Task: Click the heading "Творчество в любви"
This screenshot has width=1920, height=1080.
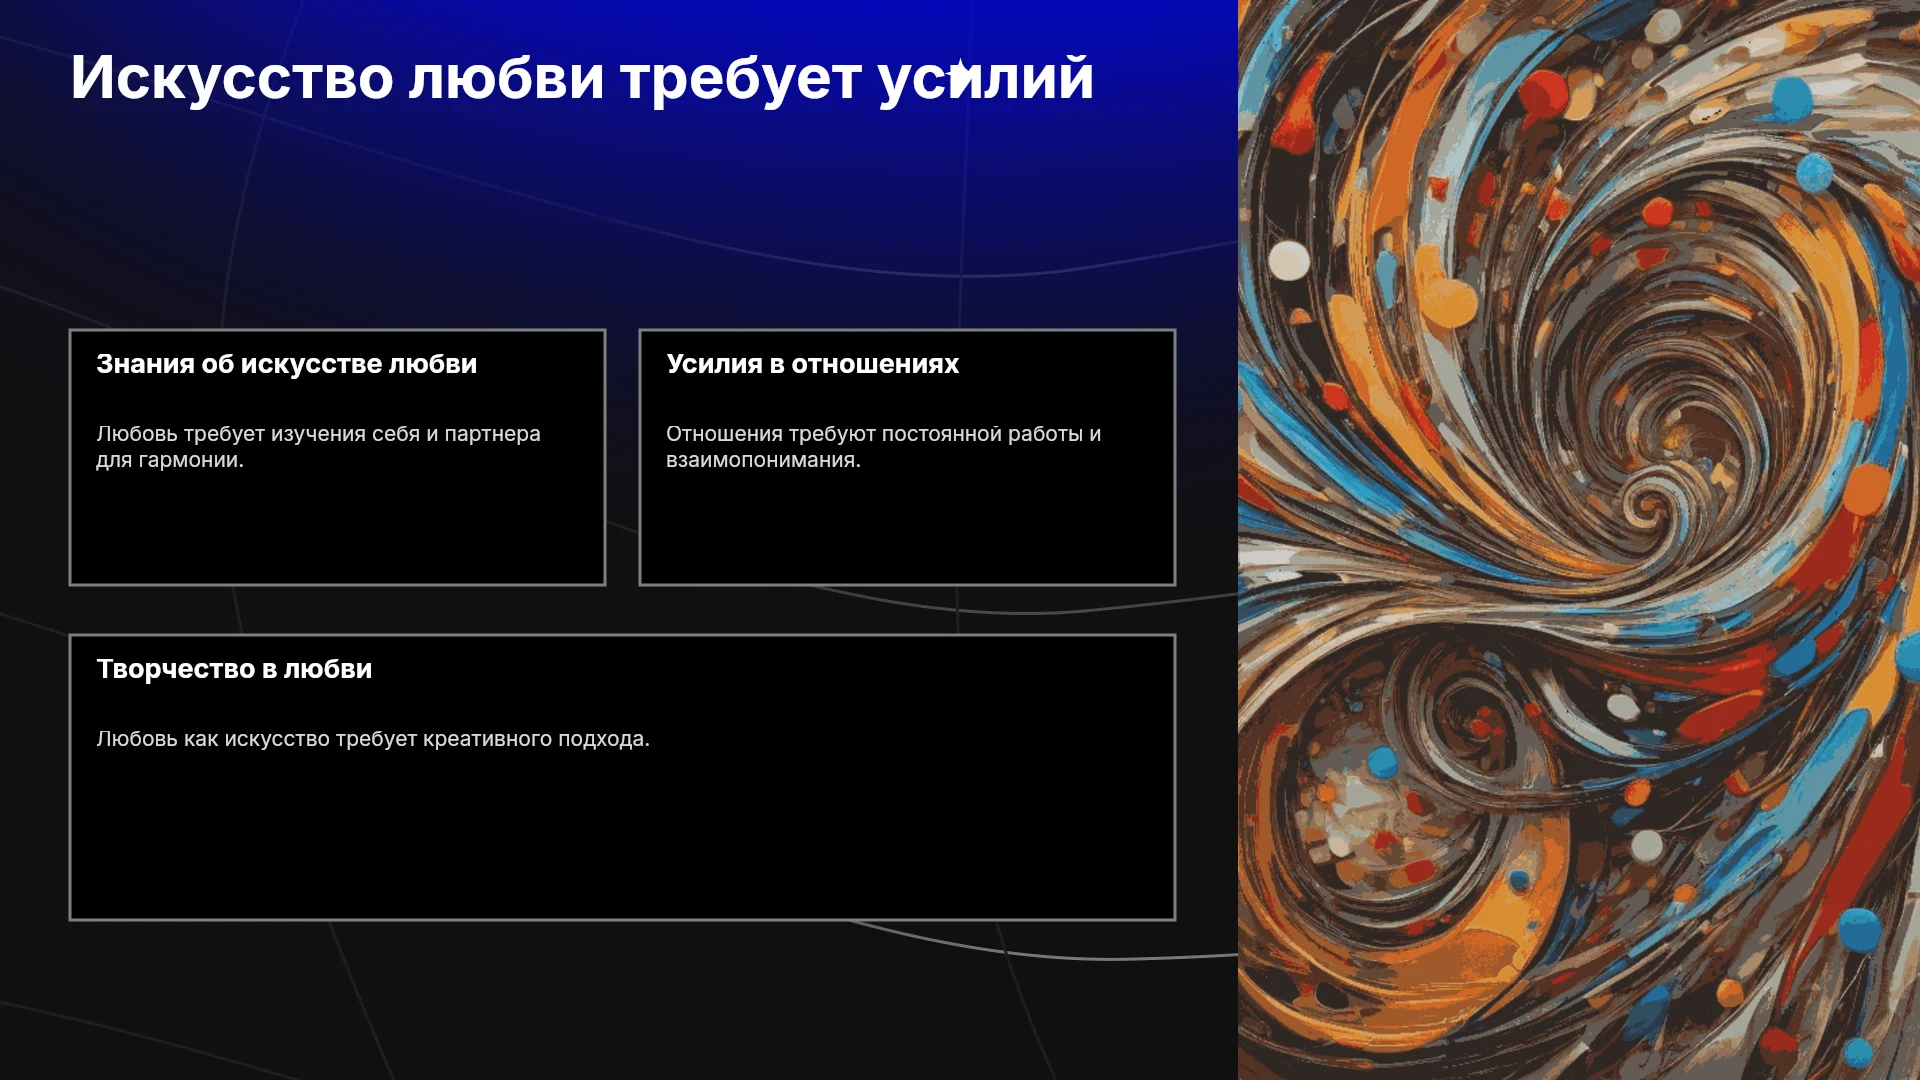Action: [234, 669]
